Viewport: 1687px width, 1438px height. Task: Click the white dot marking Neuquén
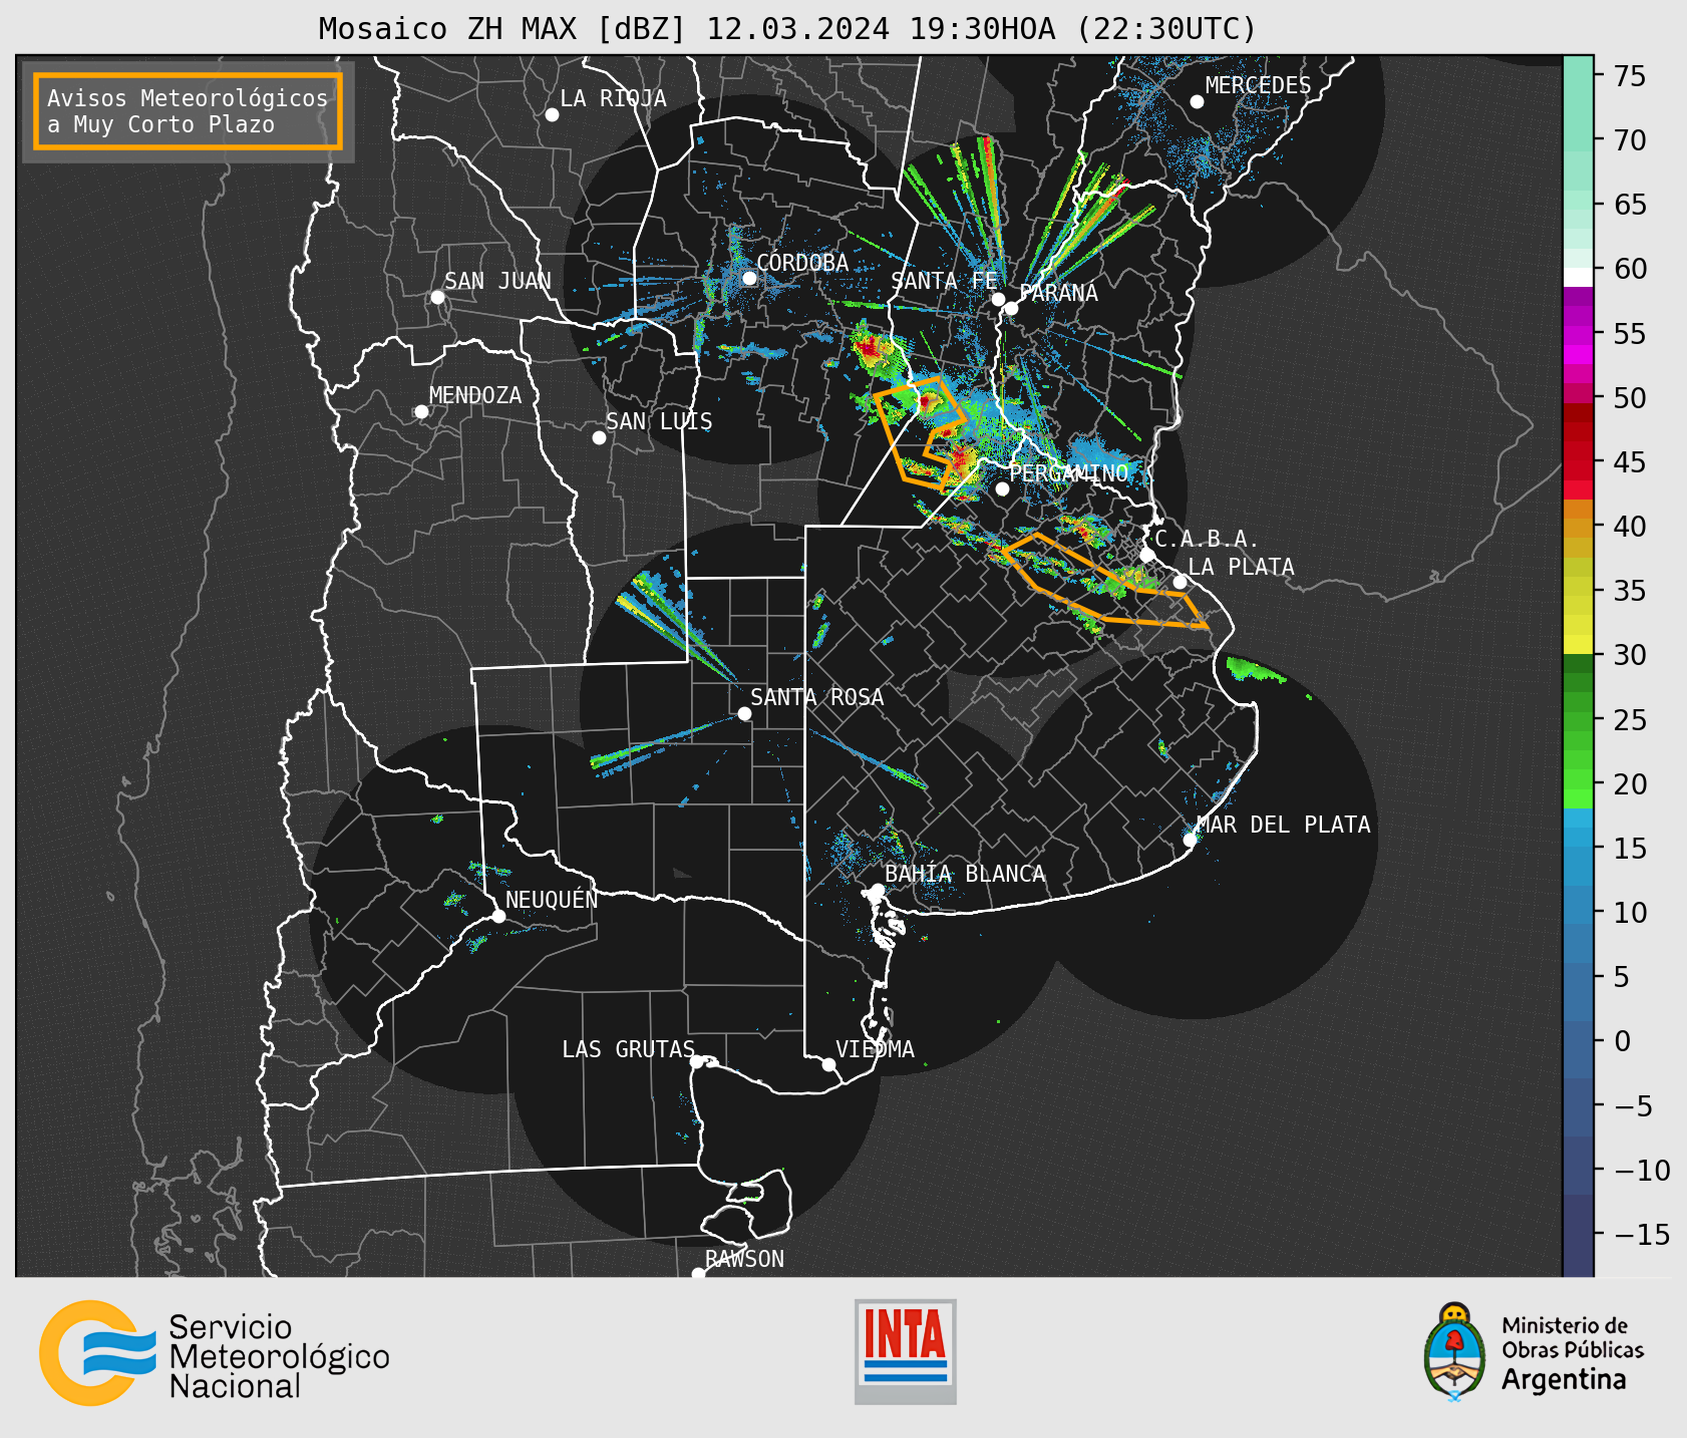coord(498,916)
